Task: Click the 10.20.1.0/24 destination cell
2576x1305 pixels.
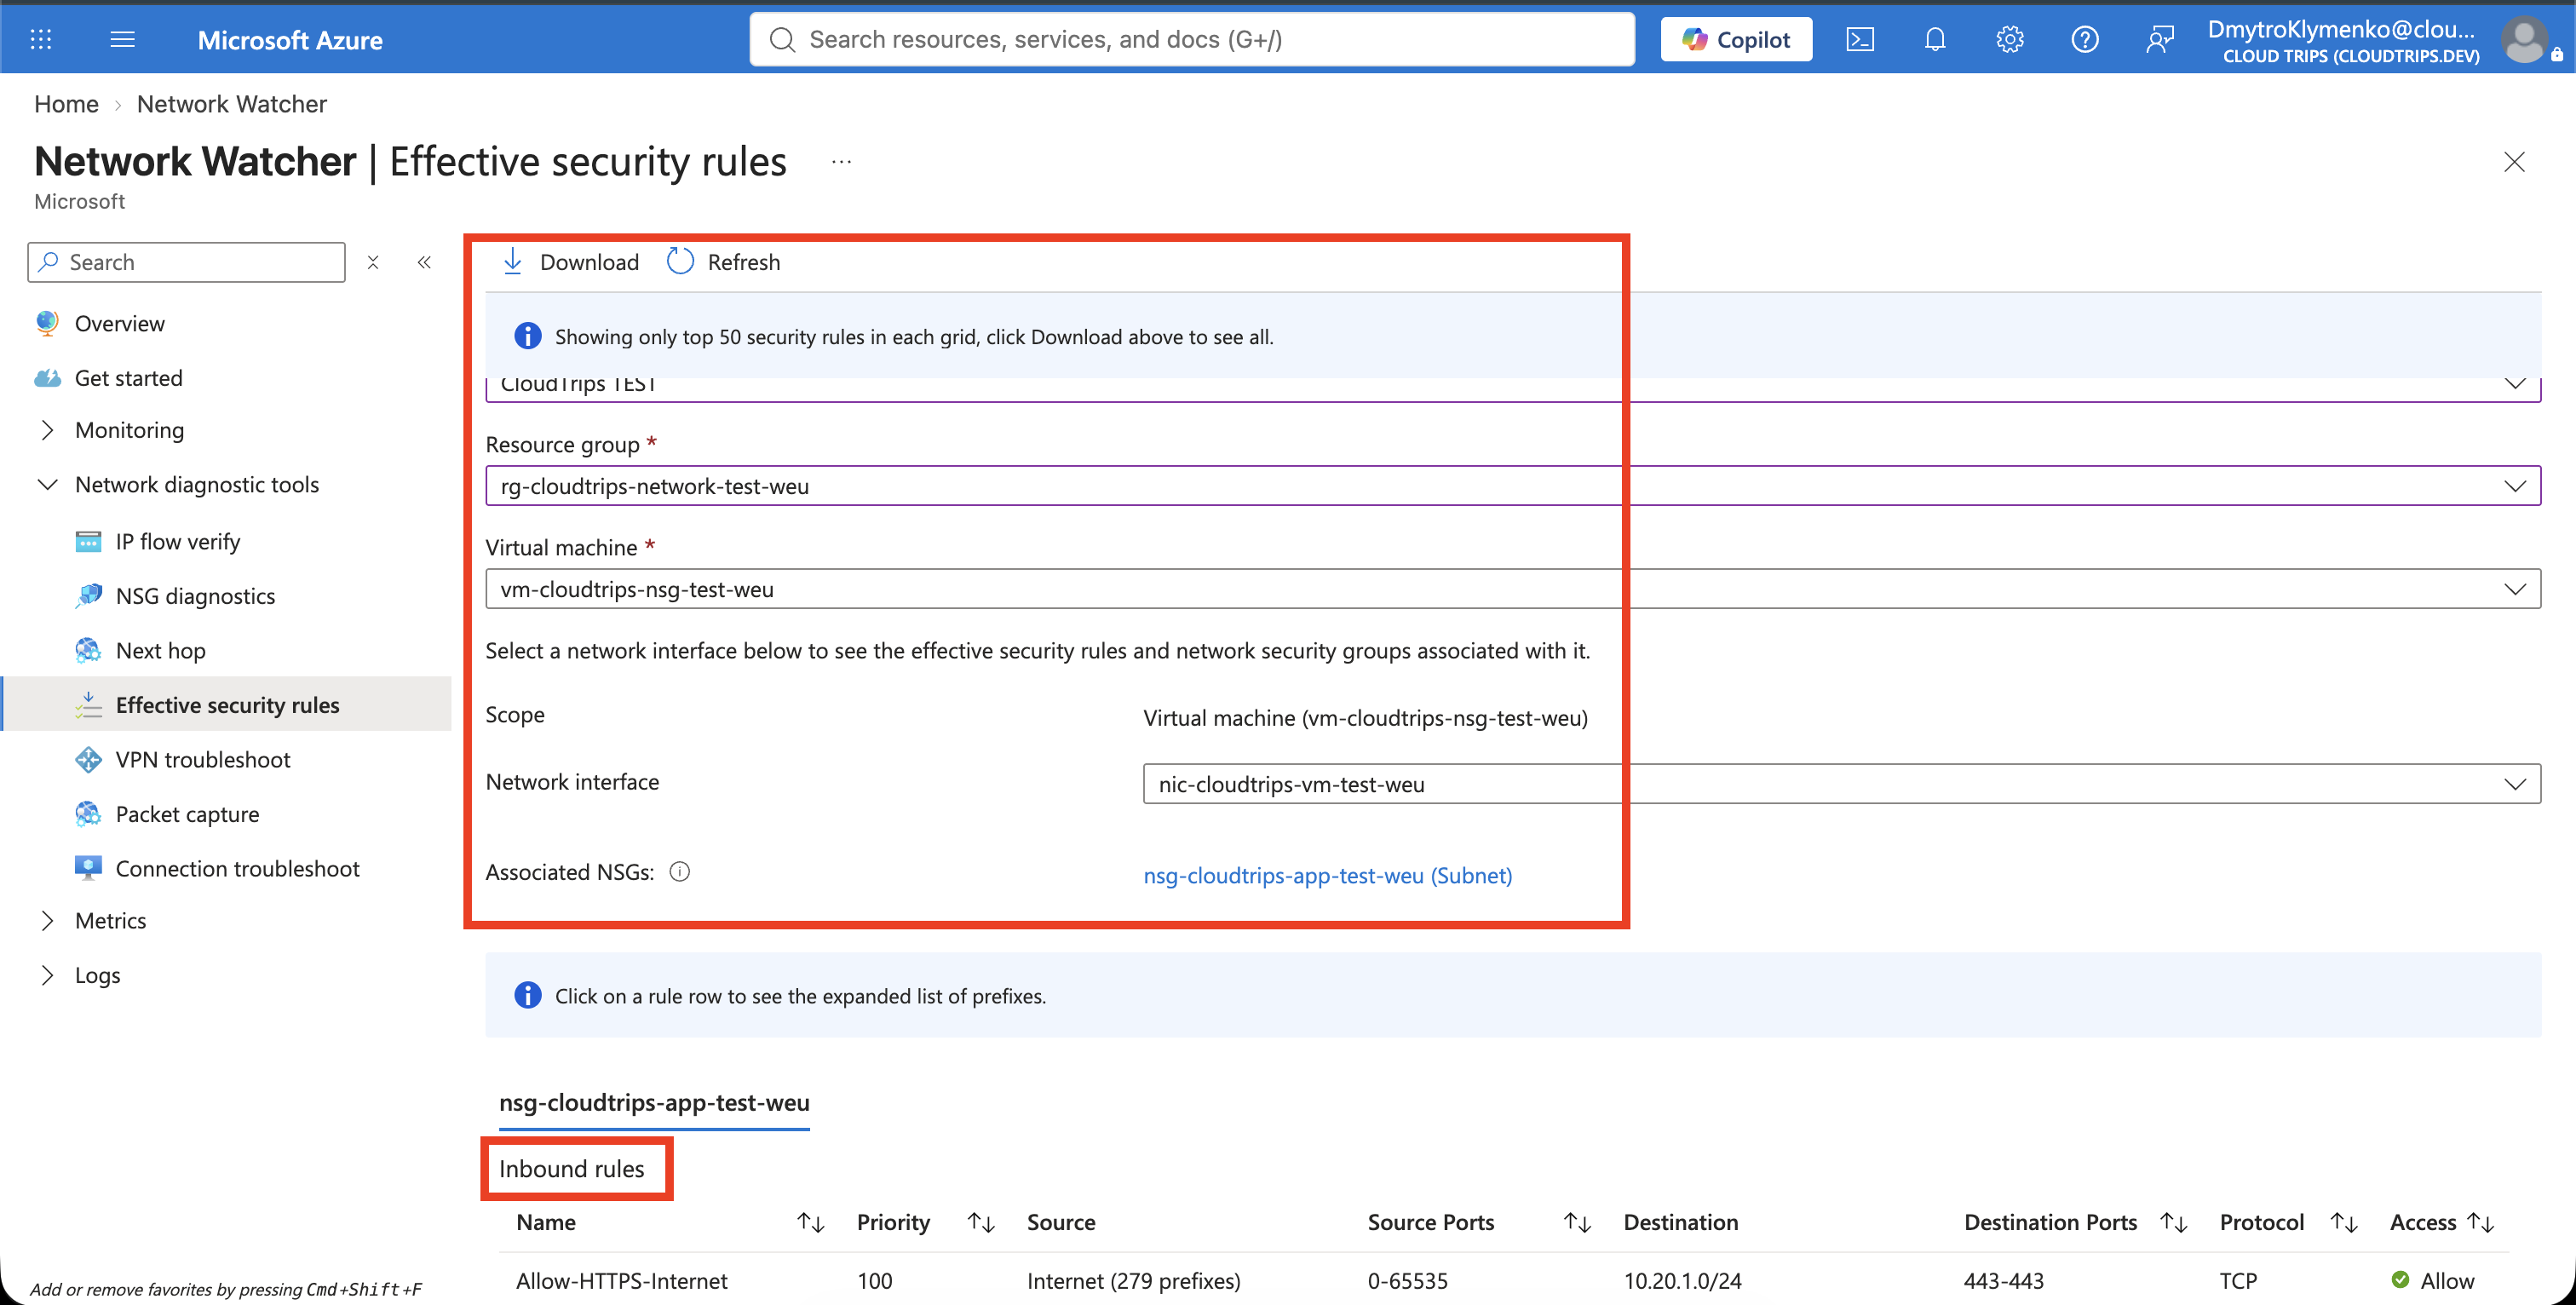Action: click(1682, 1281)
